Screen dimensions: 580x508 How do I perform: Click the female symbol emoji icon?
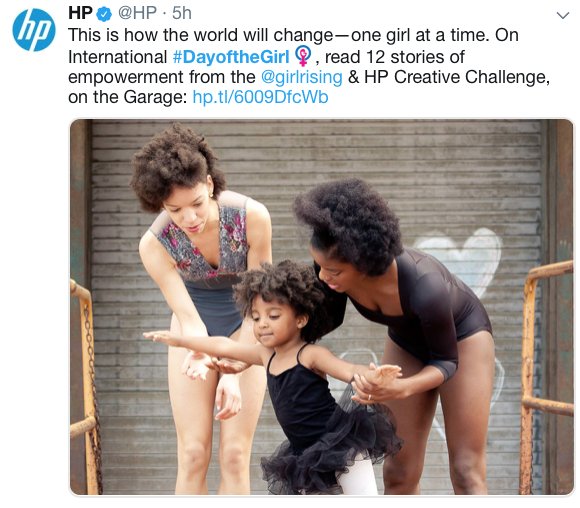(x=302, y=56)
